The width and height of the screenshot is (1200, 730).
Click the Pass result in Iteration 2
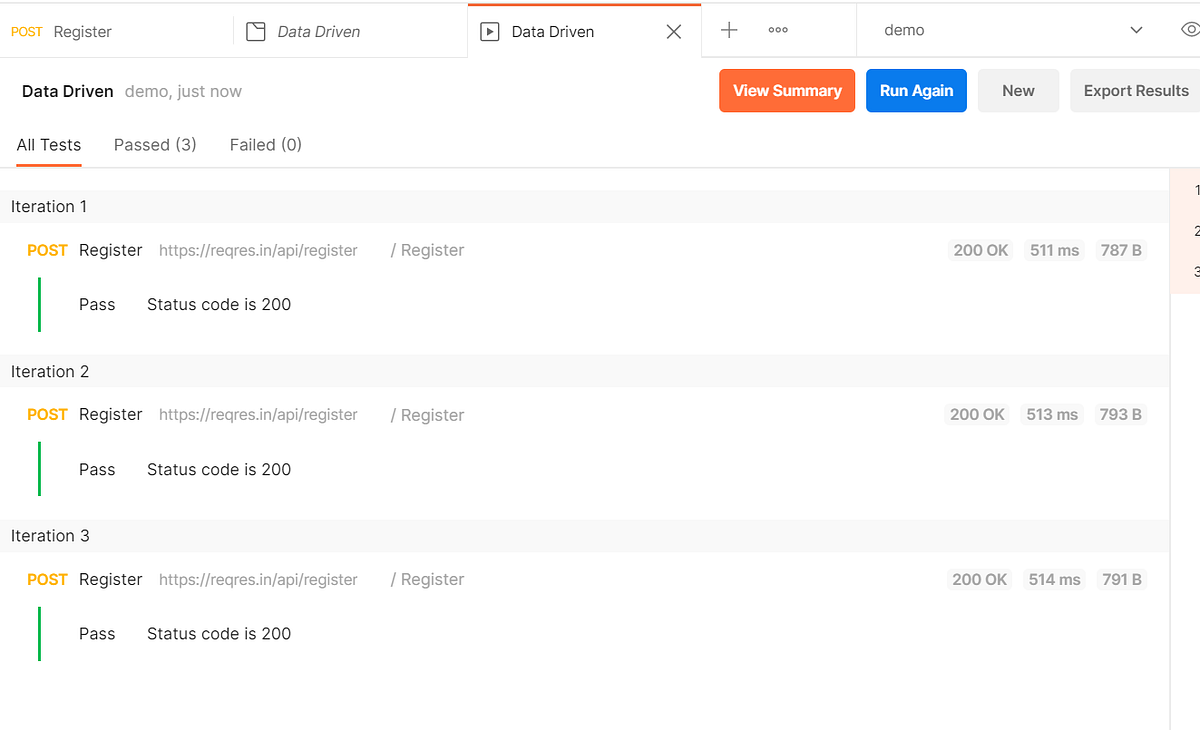coord(97,469)
